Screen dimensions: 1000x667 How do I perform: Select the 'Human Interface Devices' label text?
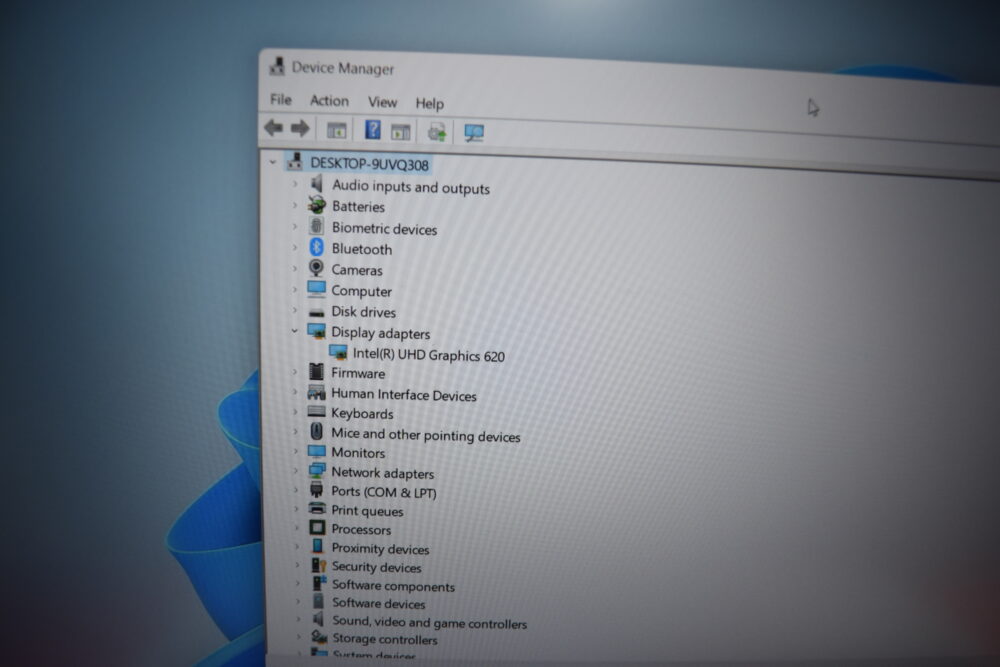point(404,395)
